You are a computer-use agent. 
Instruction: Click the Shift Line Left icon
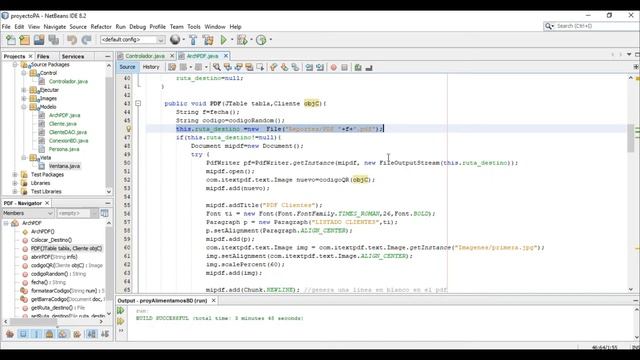coord(309,67)
